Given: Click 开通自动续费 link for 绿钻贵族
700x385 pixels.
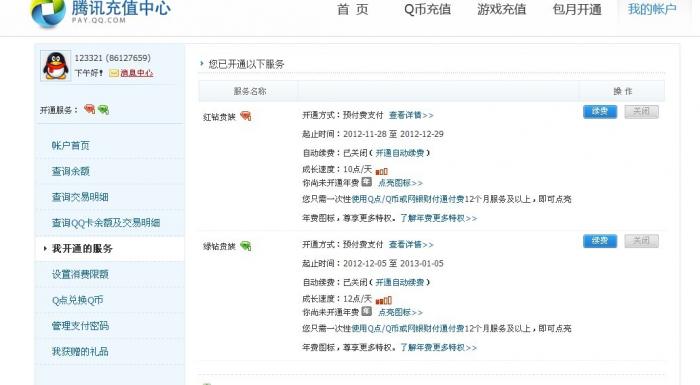Looking at the screenshot, I should (x=400, y=282).
